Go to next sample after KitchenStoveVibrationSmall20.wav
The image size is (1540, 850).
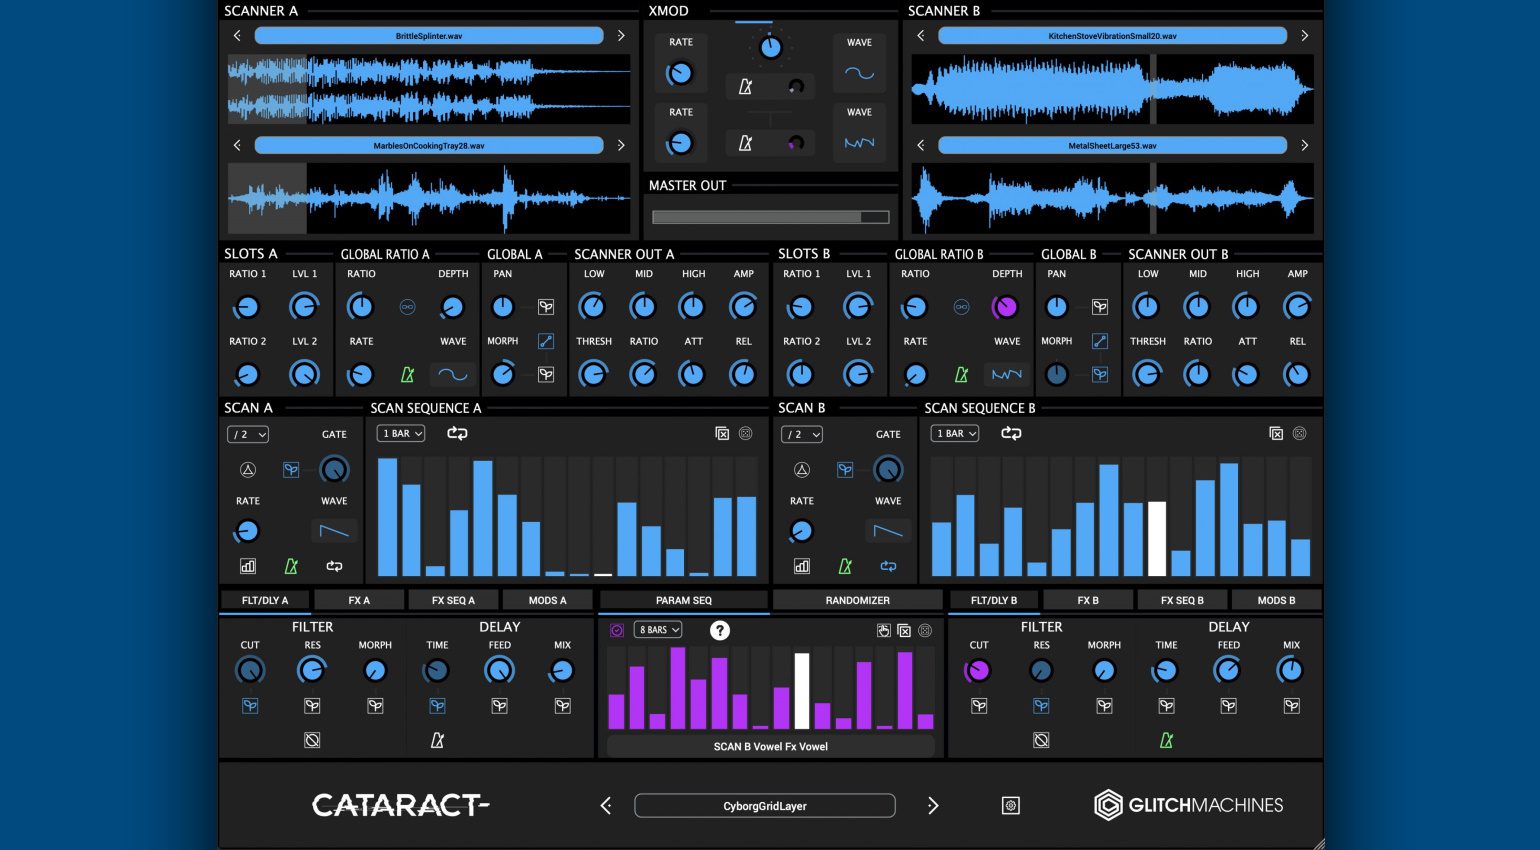coord(1304,36)
